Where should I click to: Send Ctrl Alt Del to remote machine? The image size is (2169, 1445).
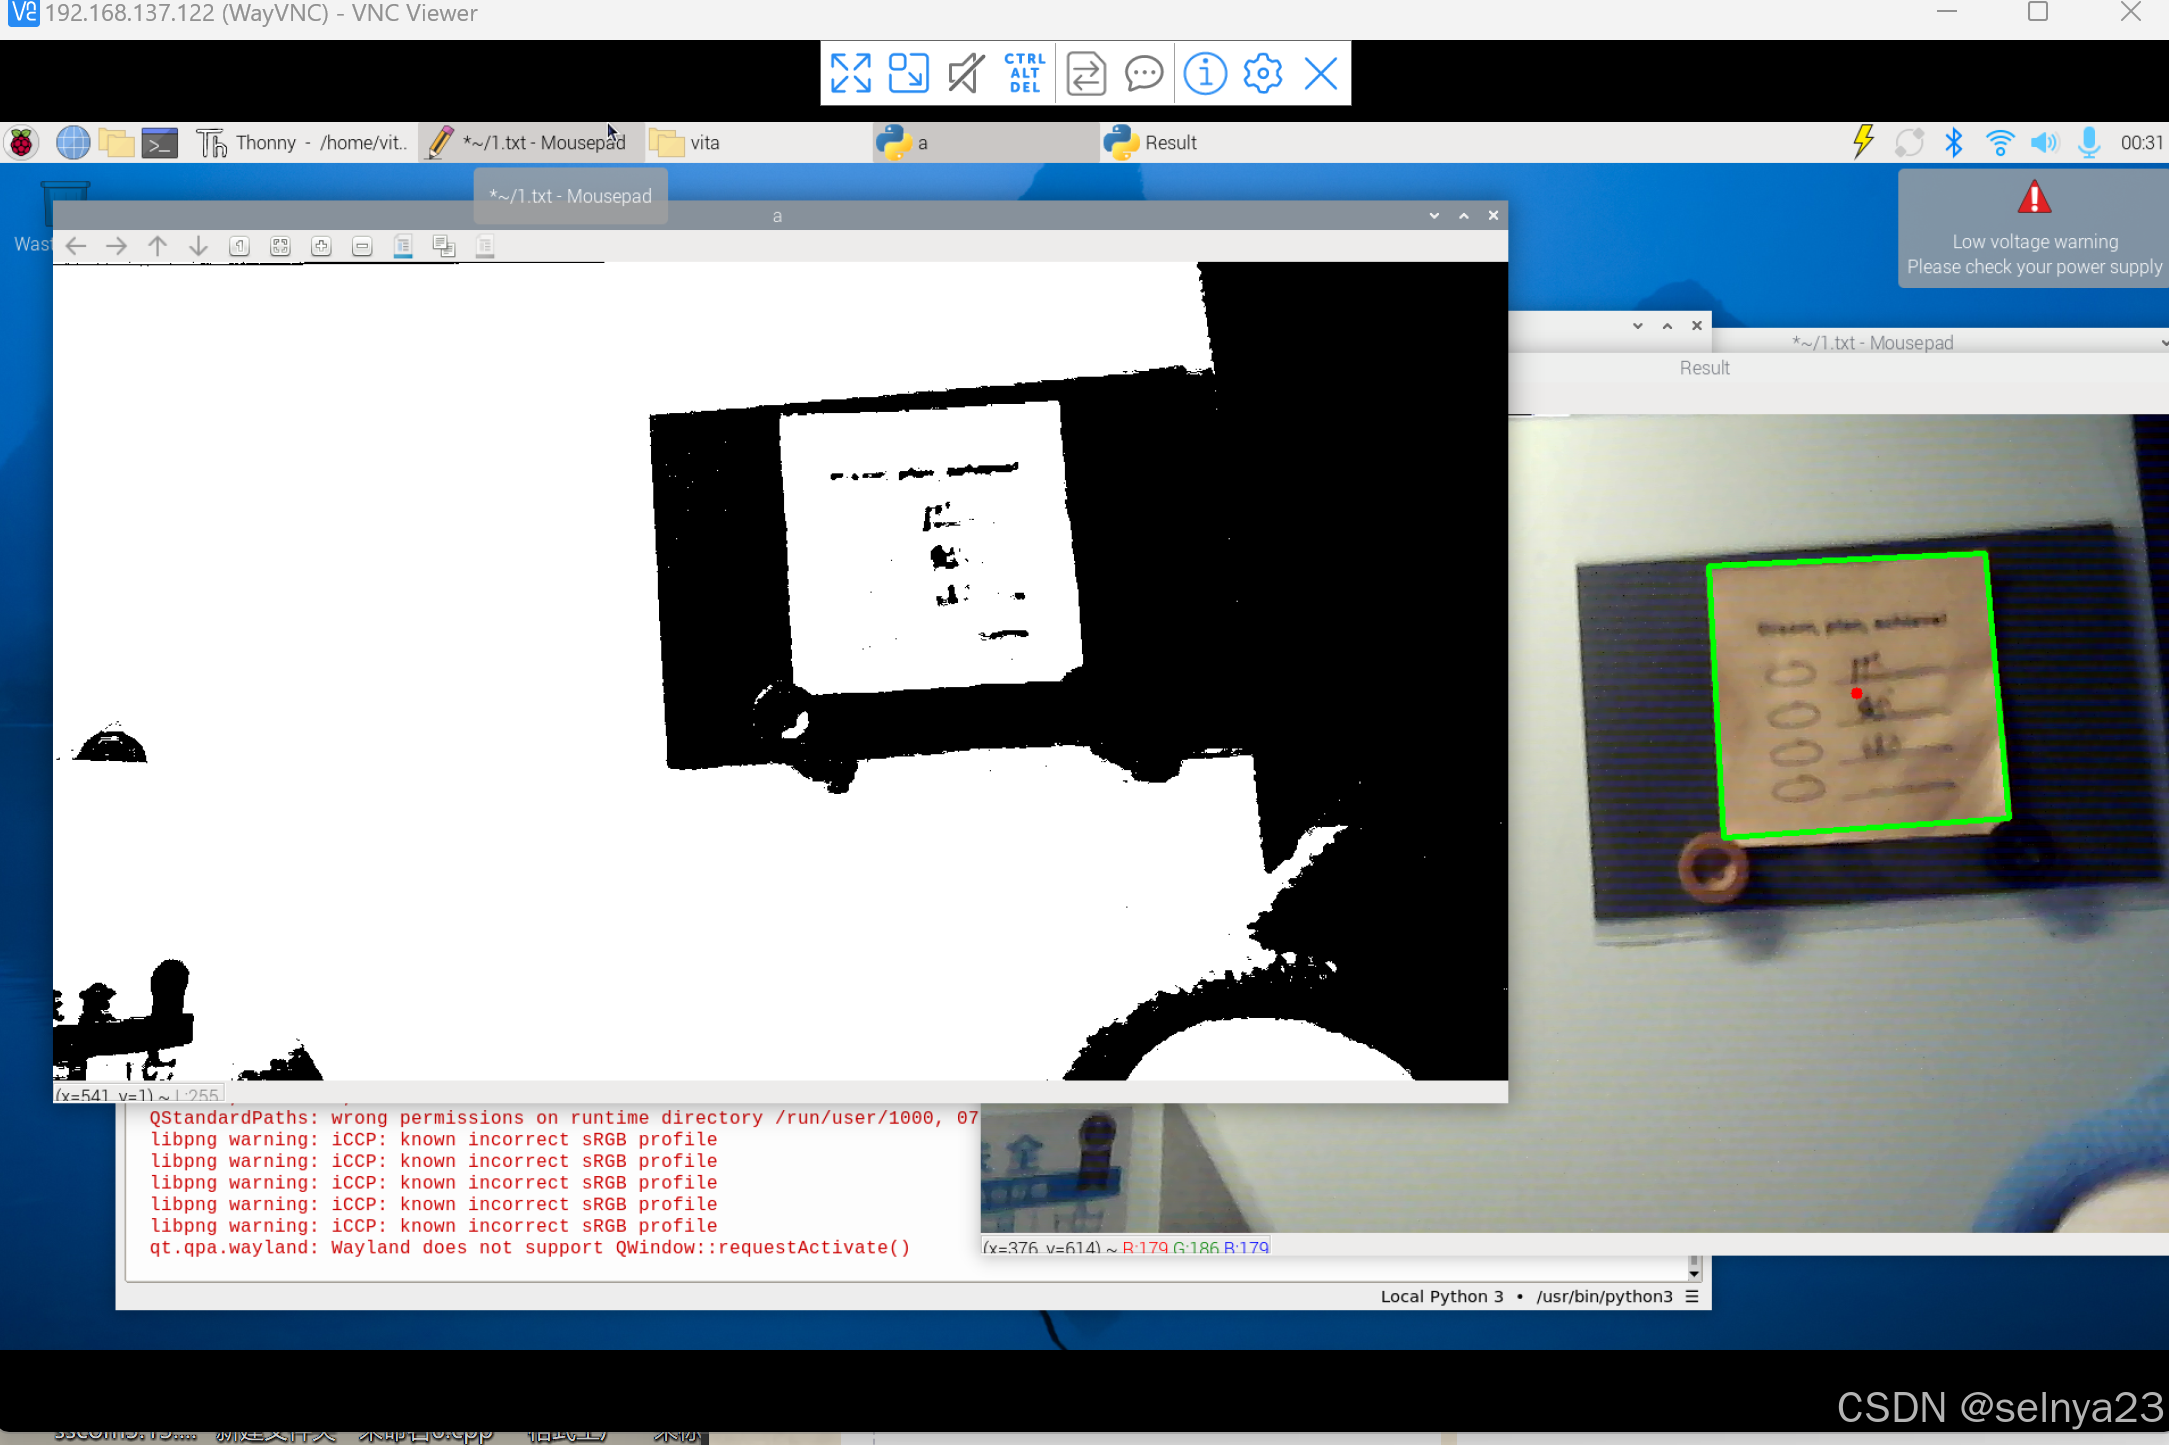(1025, 73)
